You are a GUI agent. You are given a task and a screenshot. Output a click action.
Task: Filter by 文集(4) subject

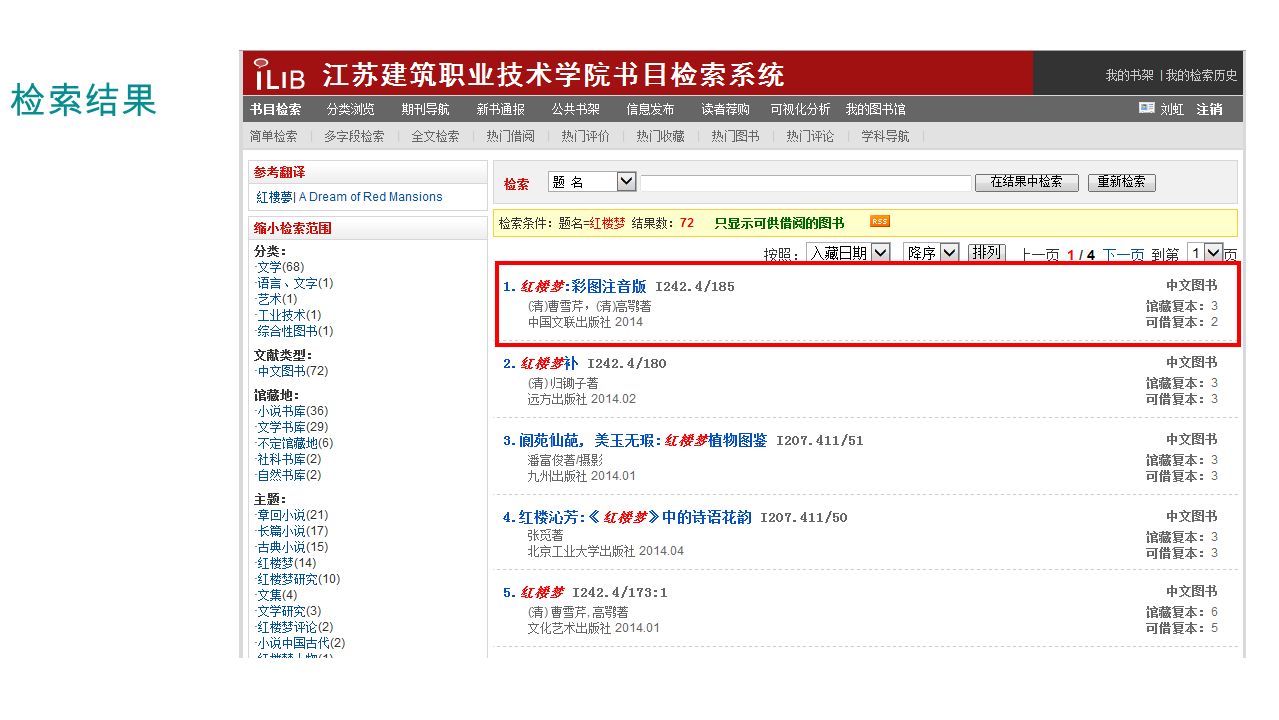pyautogui.click(x=277, y=595)
